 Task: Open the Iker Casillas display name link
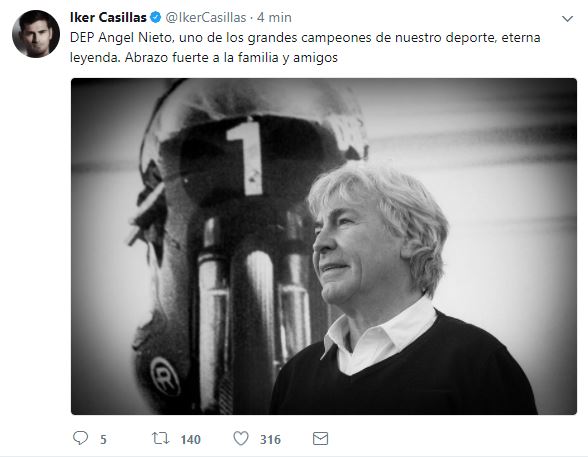click(108, 17)
